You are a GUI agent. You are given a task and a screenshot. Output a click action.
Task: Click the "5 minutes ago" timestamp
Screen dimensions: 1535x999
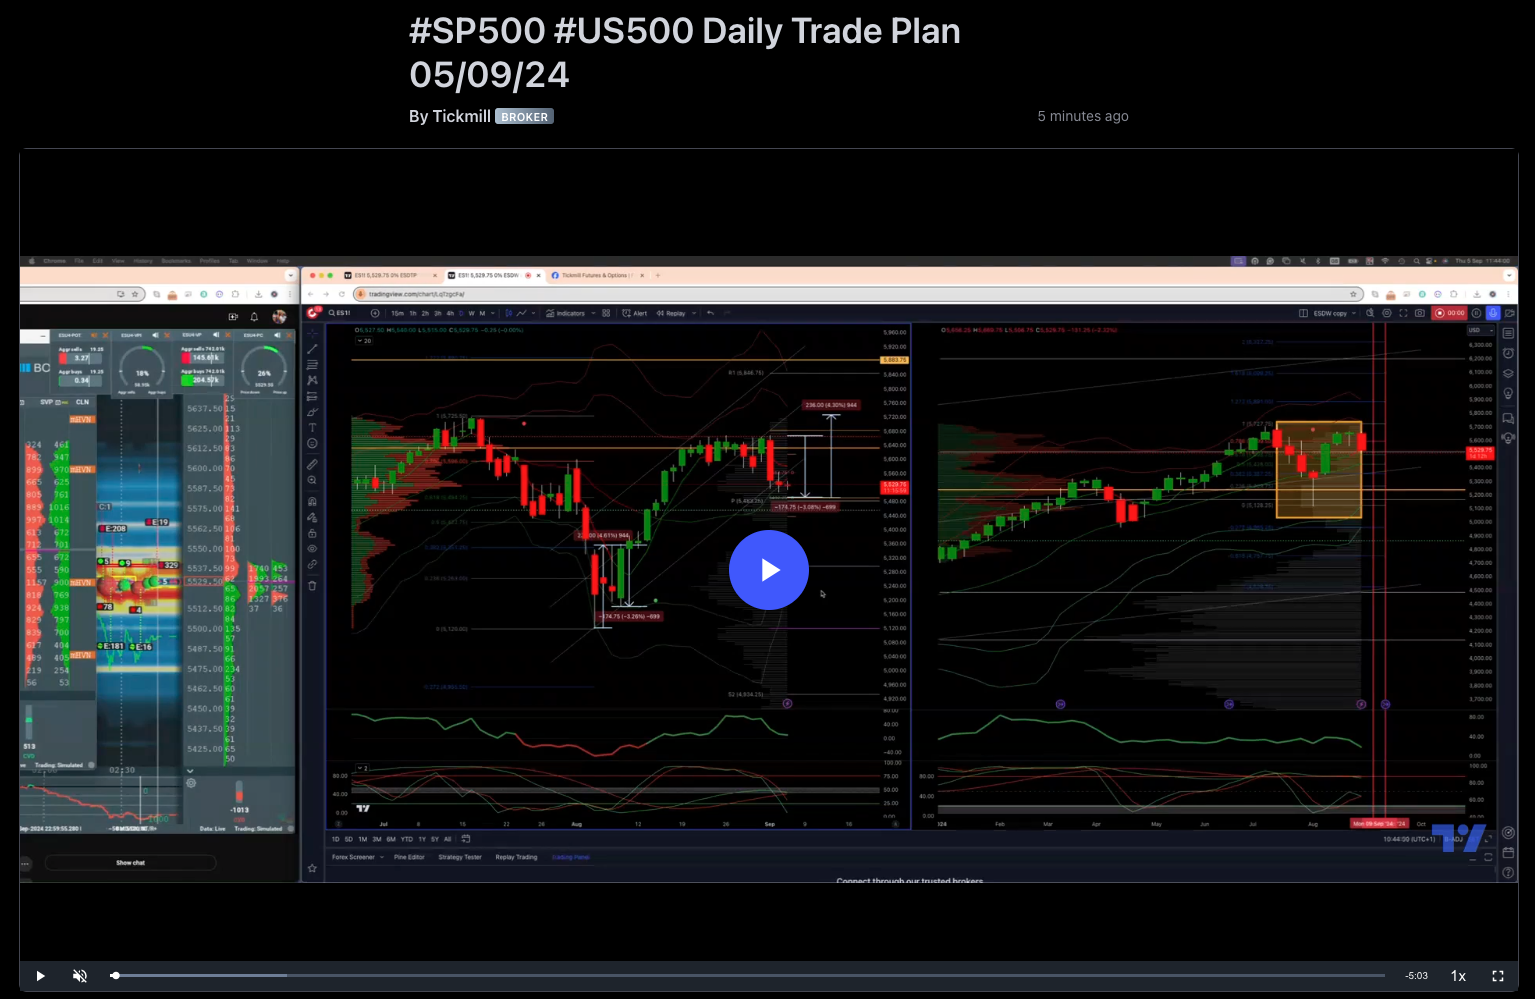(x=1083, y=116)
